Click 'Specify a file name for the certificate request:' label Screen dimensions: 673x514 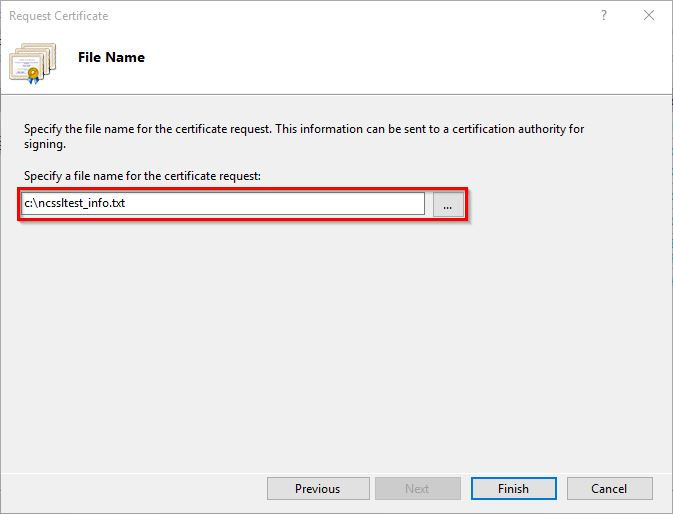(141, 176)
